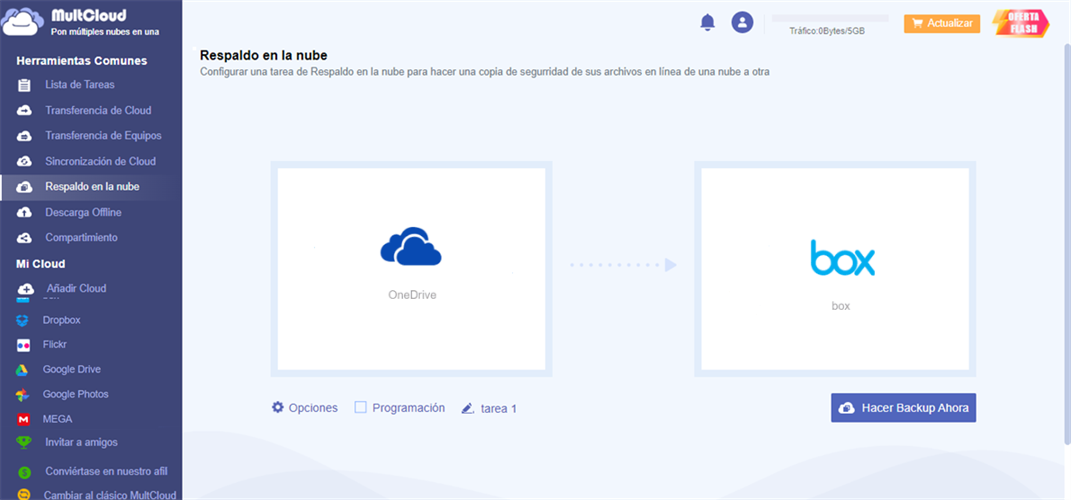Click the OFERTA FLASH promo badge

(x=1020, y=23)
